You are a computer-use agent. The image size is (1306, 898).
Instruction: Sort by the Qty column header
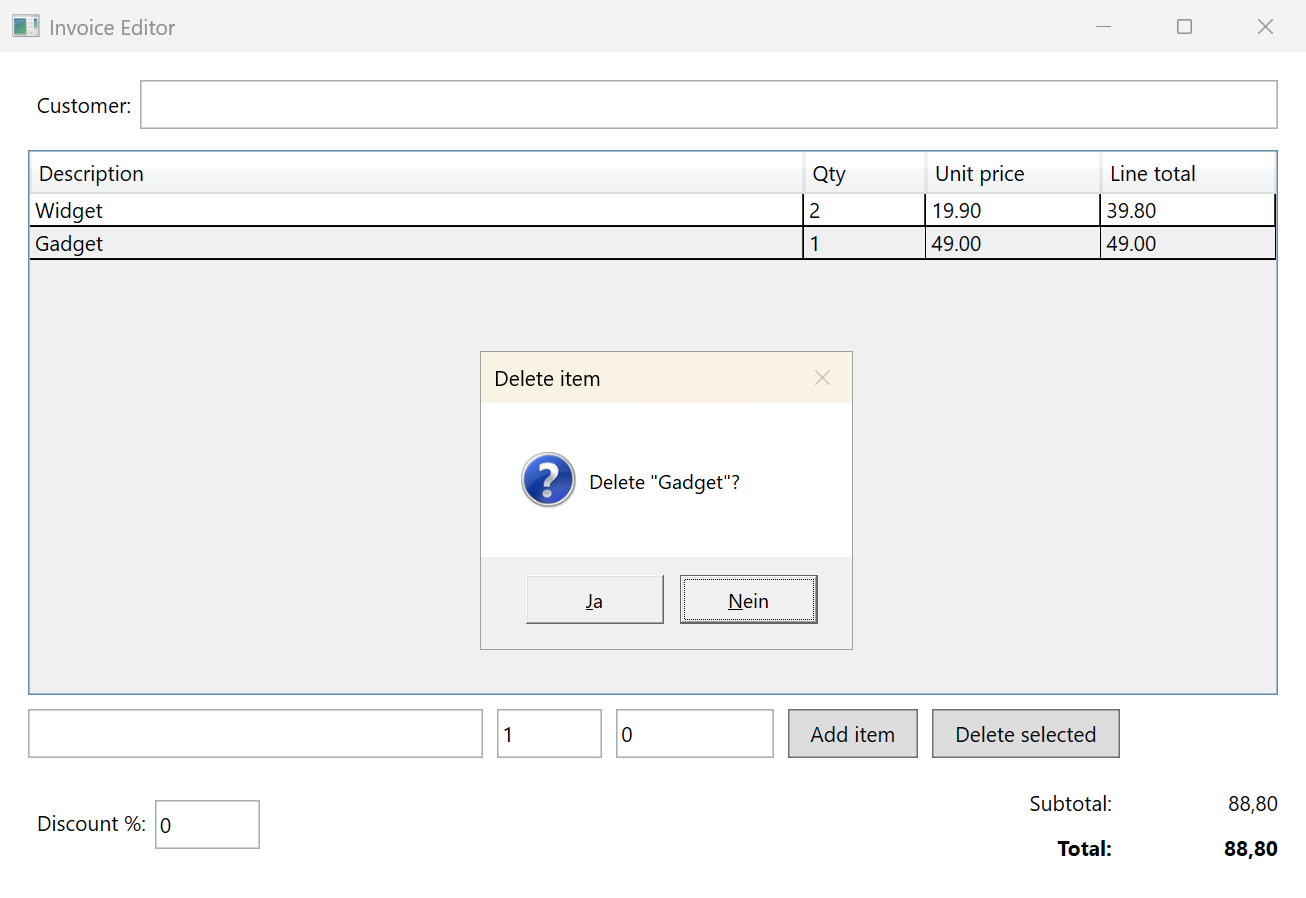click(x=865, y=173)
